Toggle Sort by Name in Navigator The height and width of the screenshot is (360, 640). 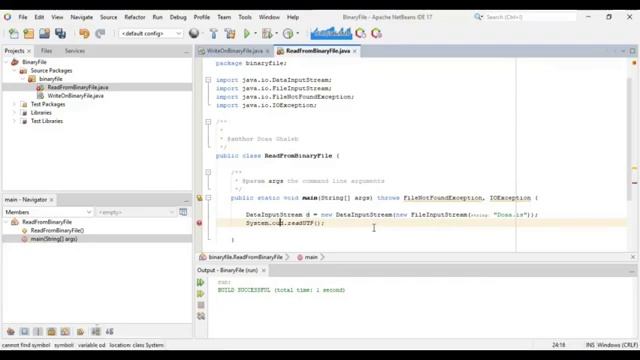[96, 331]
